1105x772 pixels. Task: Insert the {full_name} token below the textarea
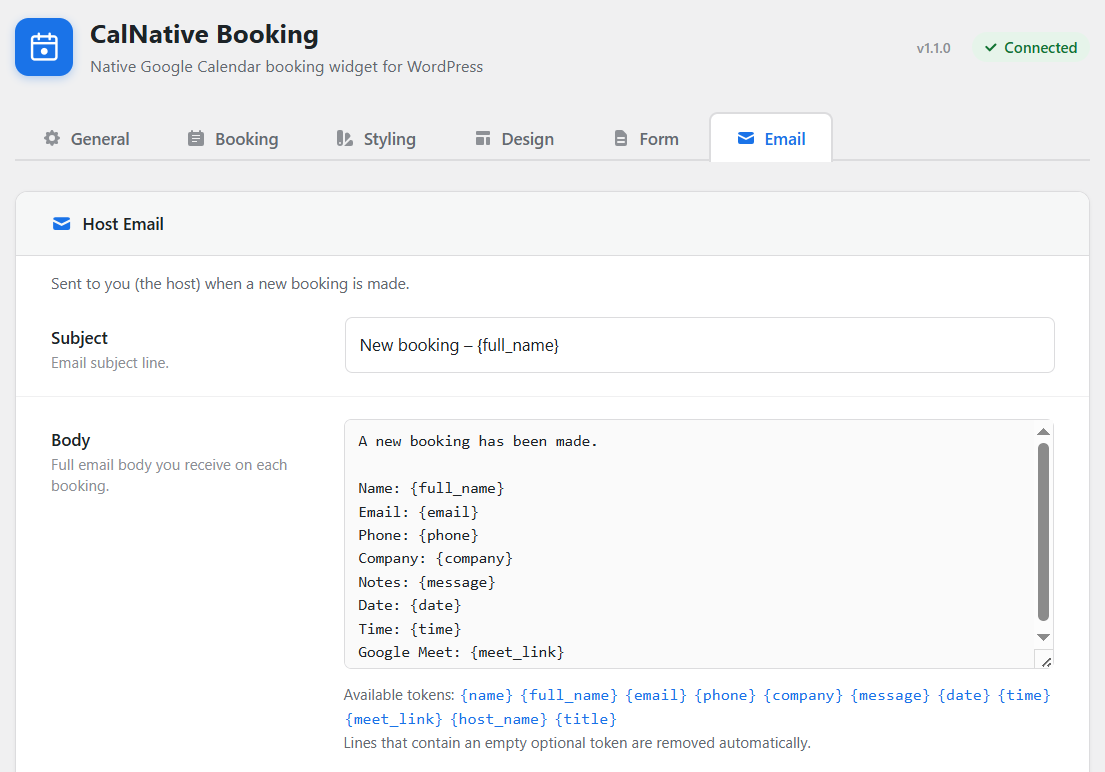point(569,695)
